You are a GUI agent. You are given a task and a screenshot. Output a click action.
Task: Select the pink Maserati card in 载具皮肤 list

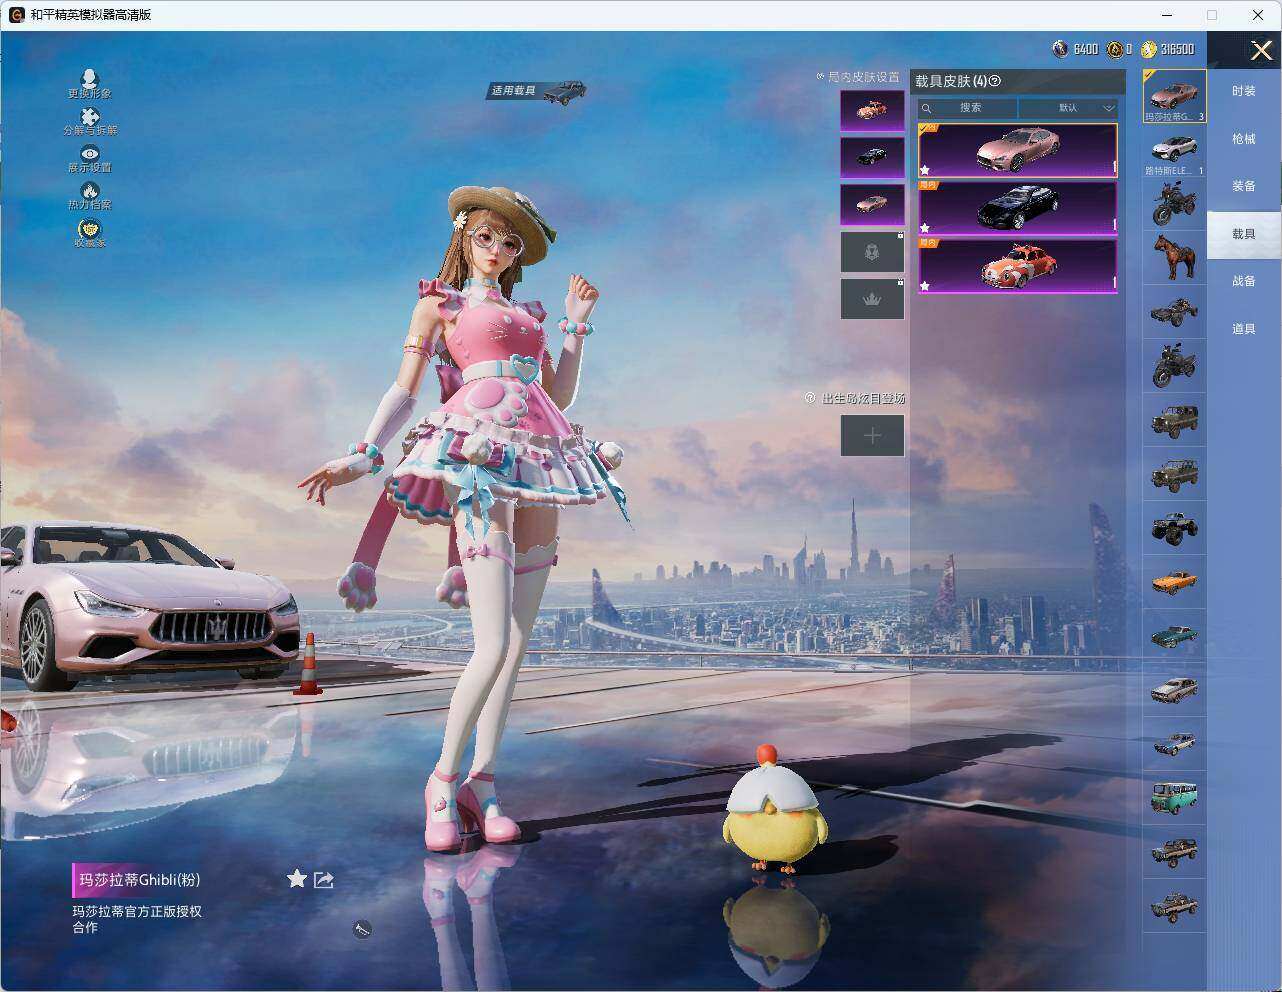click(1017, 150)
